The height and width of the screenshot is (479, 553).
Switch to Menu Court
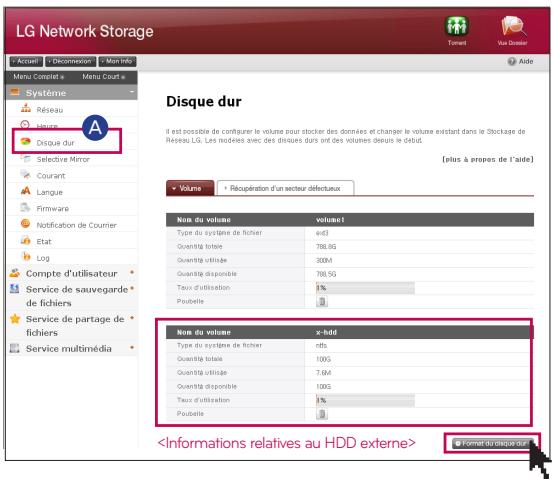[x=103, y=77]
